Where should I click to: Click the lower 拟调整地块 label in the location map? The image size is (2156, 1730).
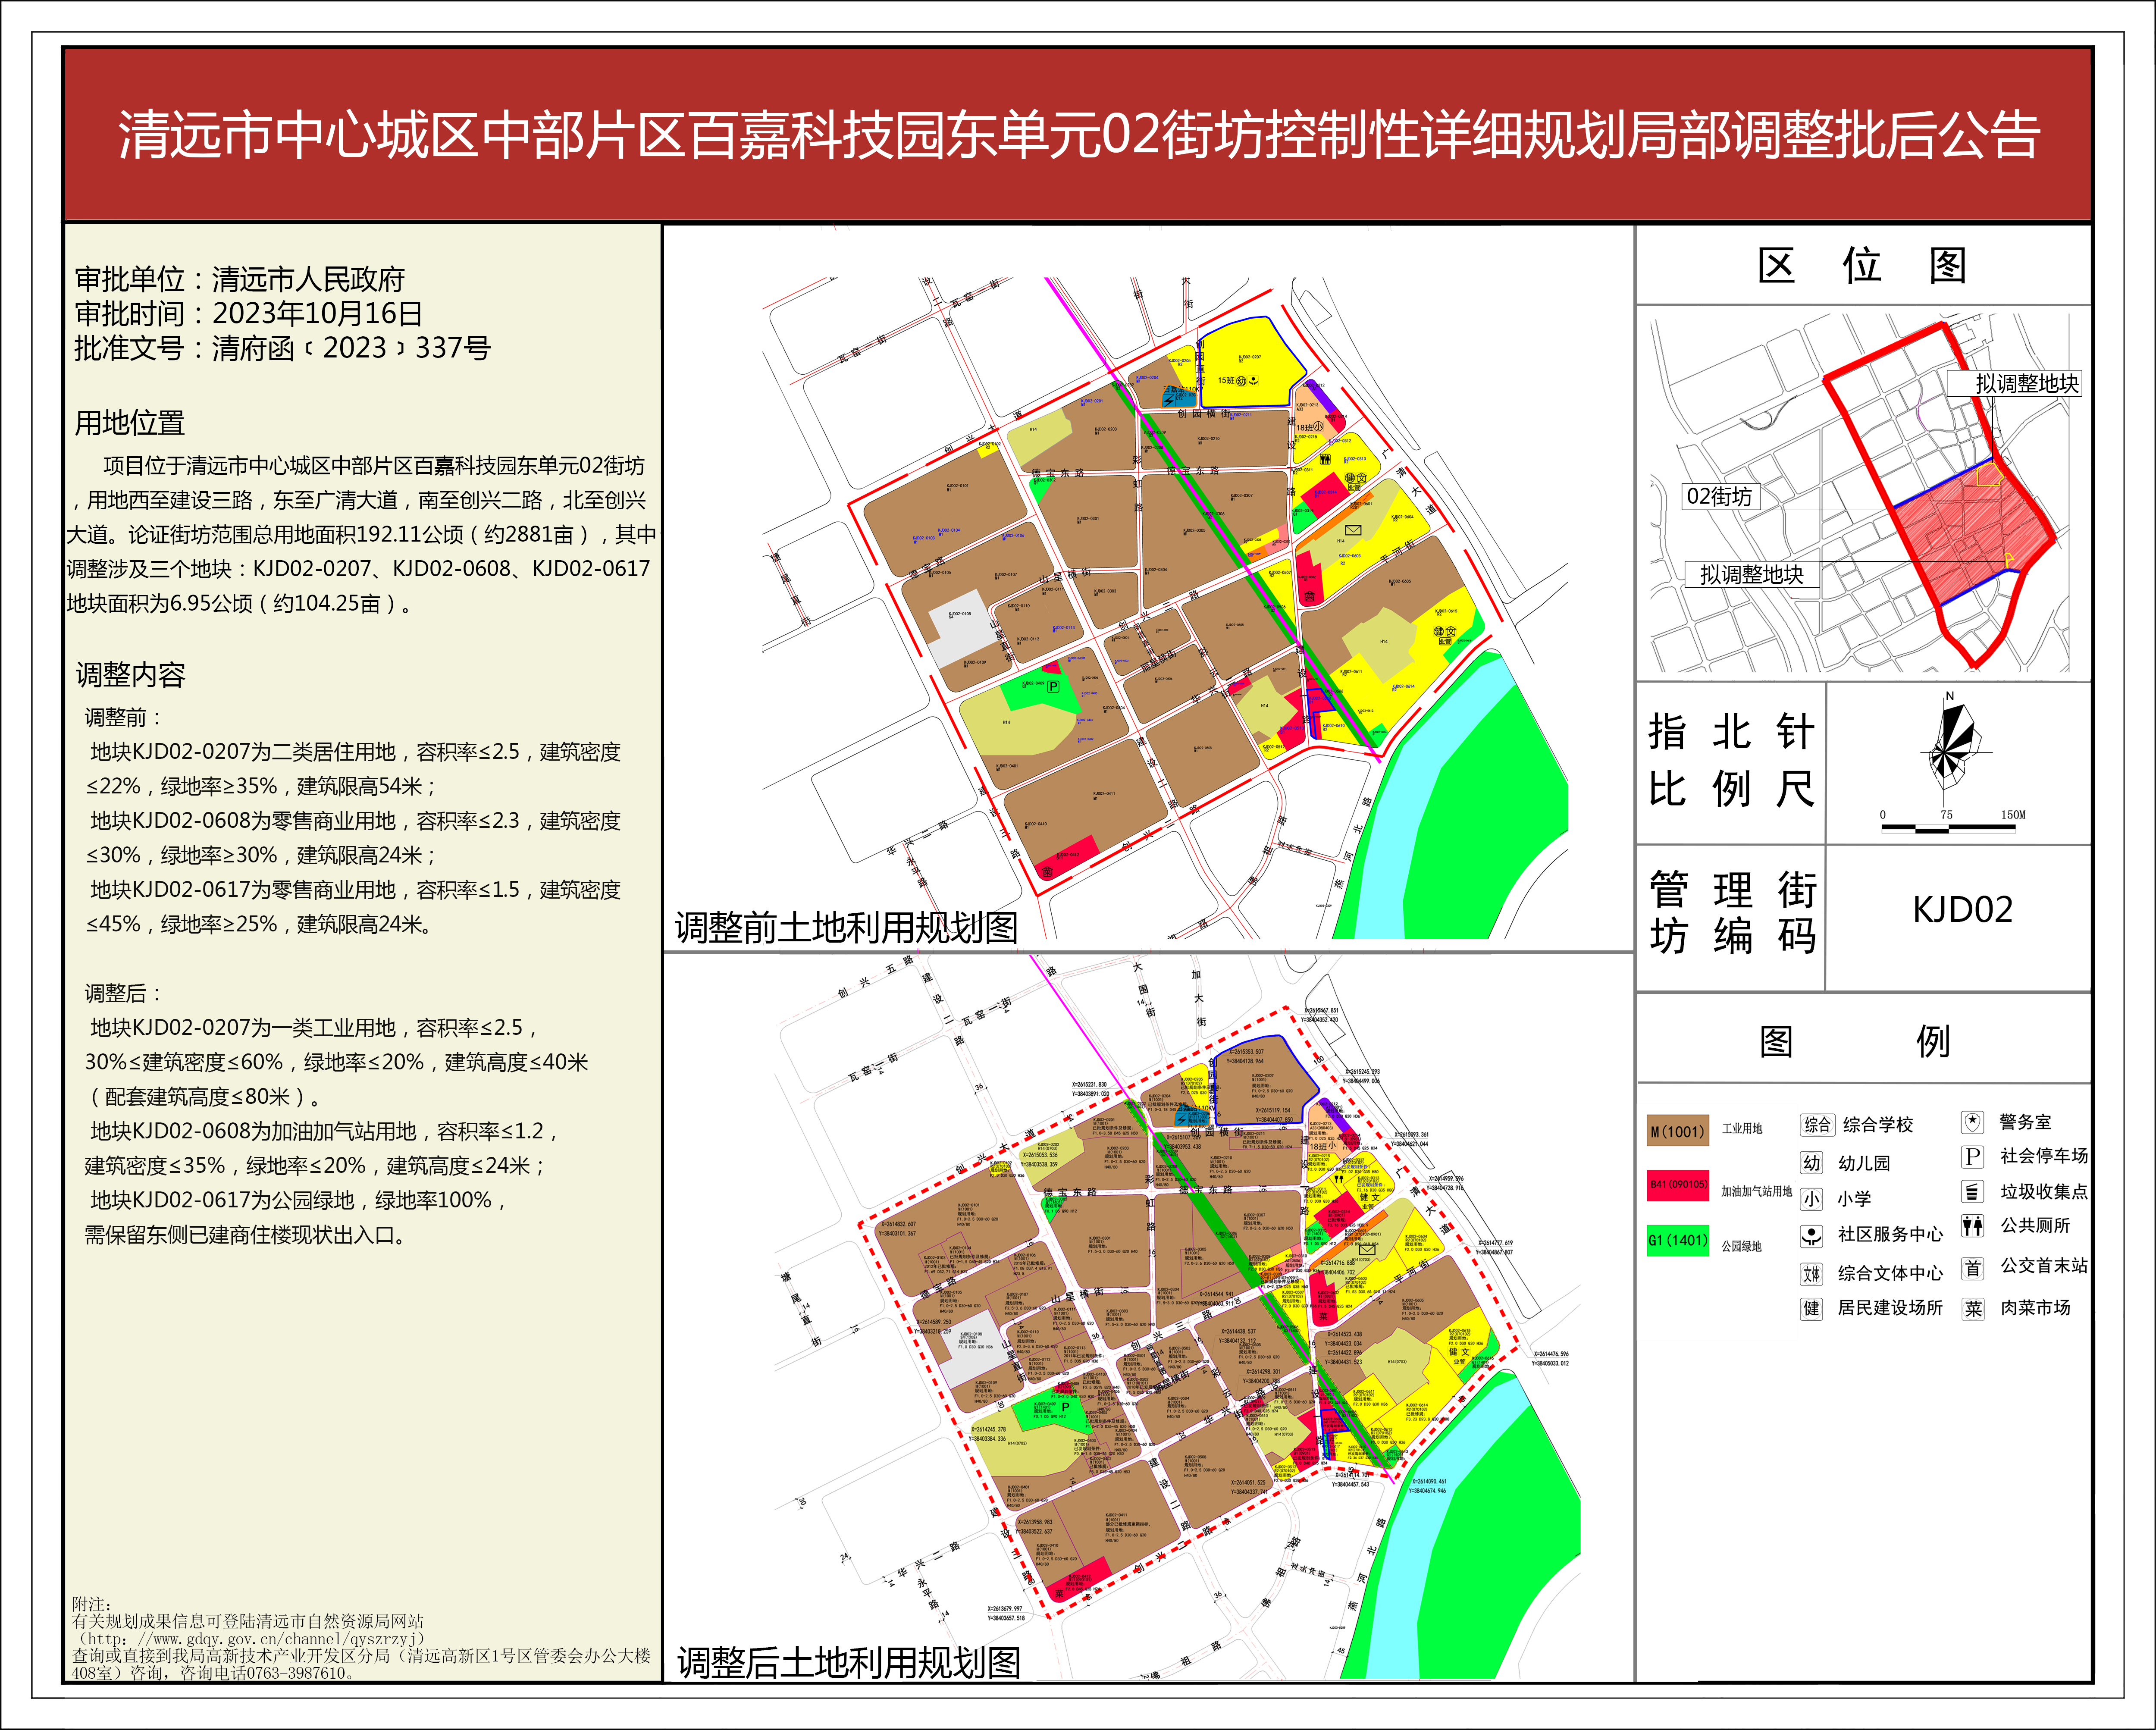tap(1752, 574)
